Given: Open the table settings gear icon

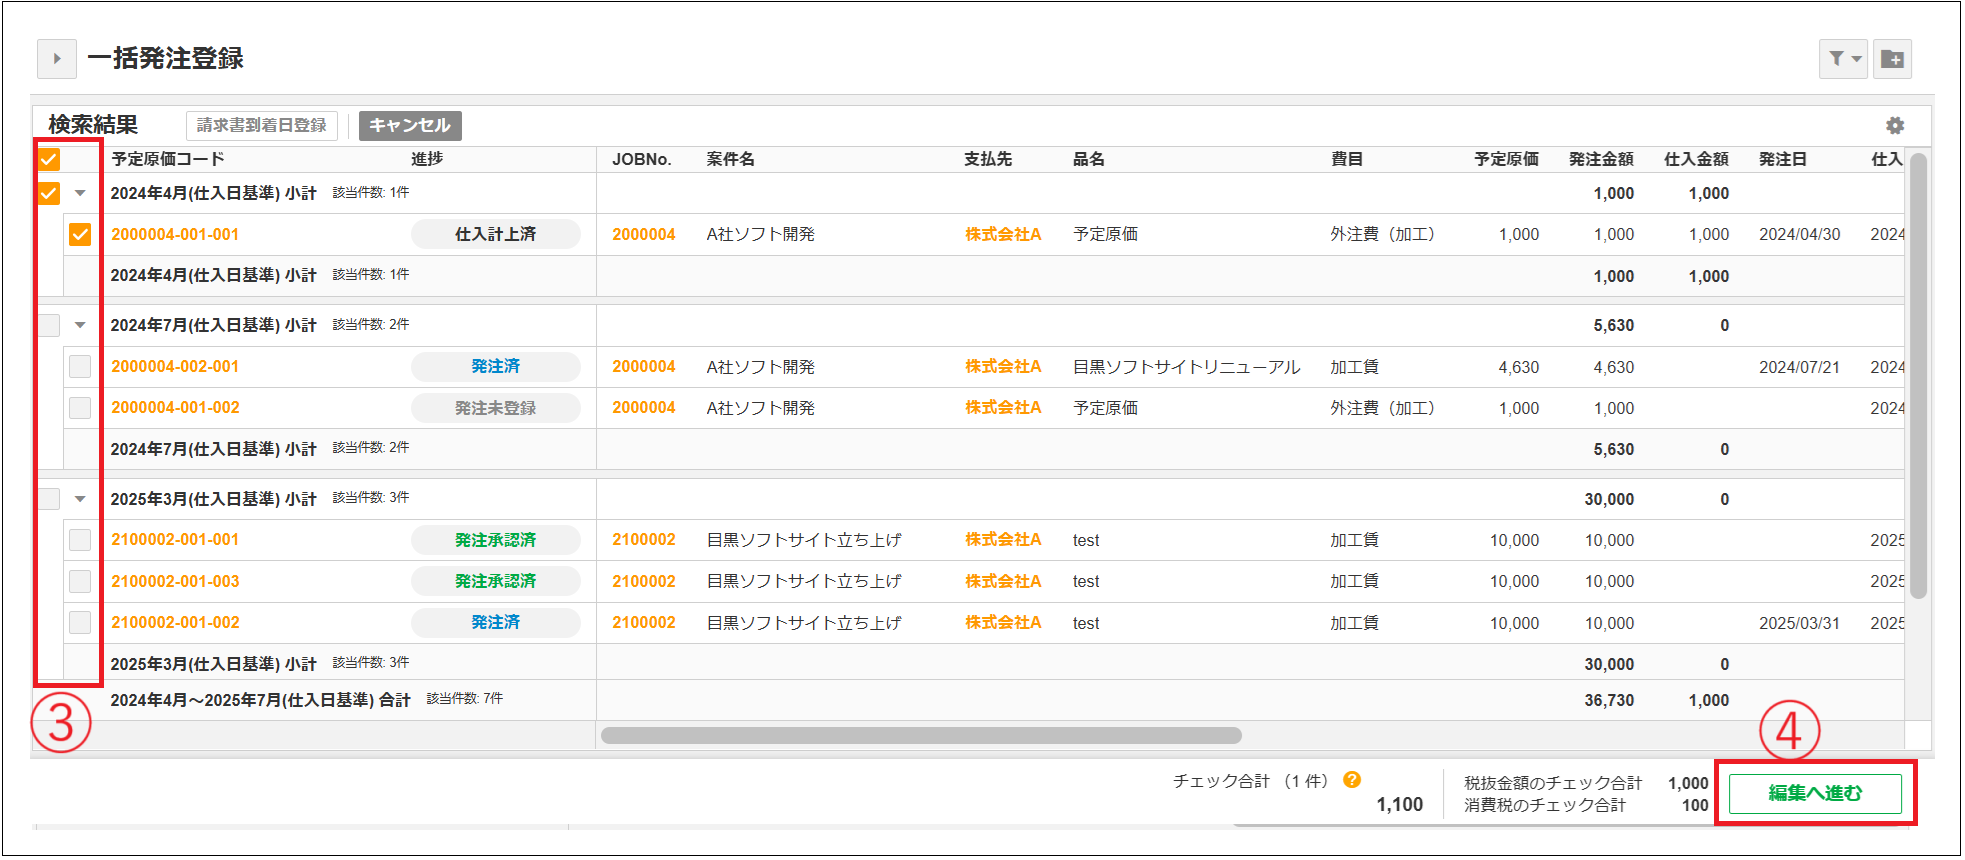Looking at the screenshot, I should tap(1894, 126).
